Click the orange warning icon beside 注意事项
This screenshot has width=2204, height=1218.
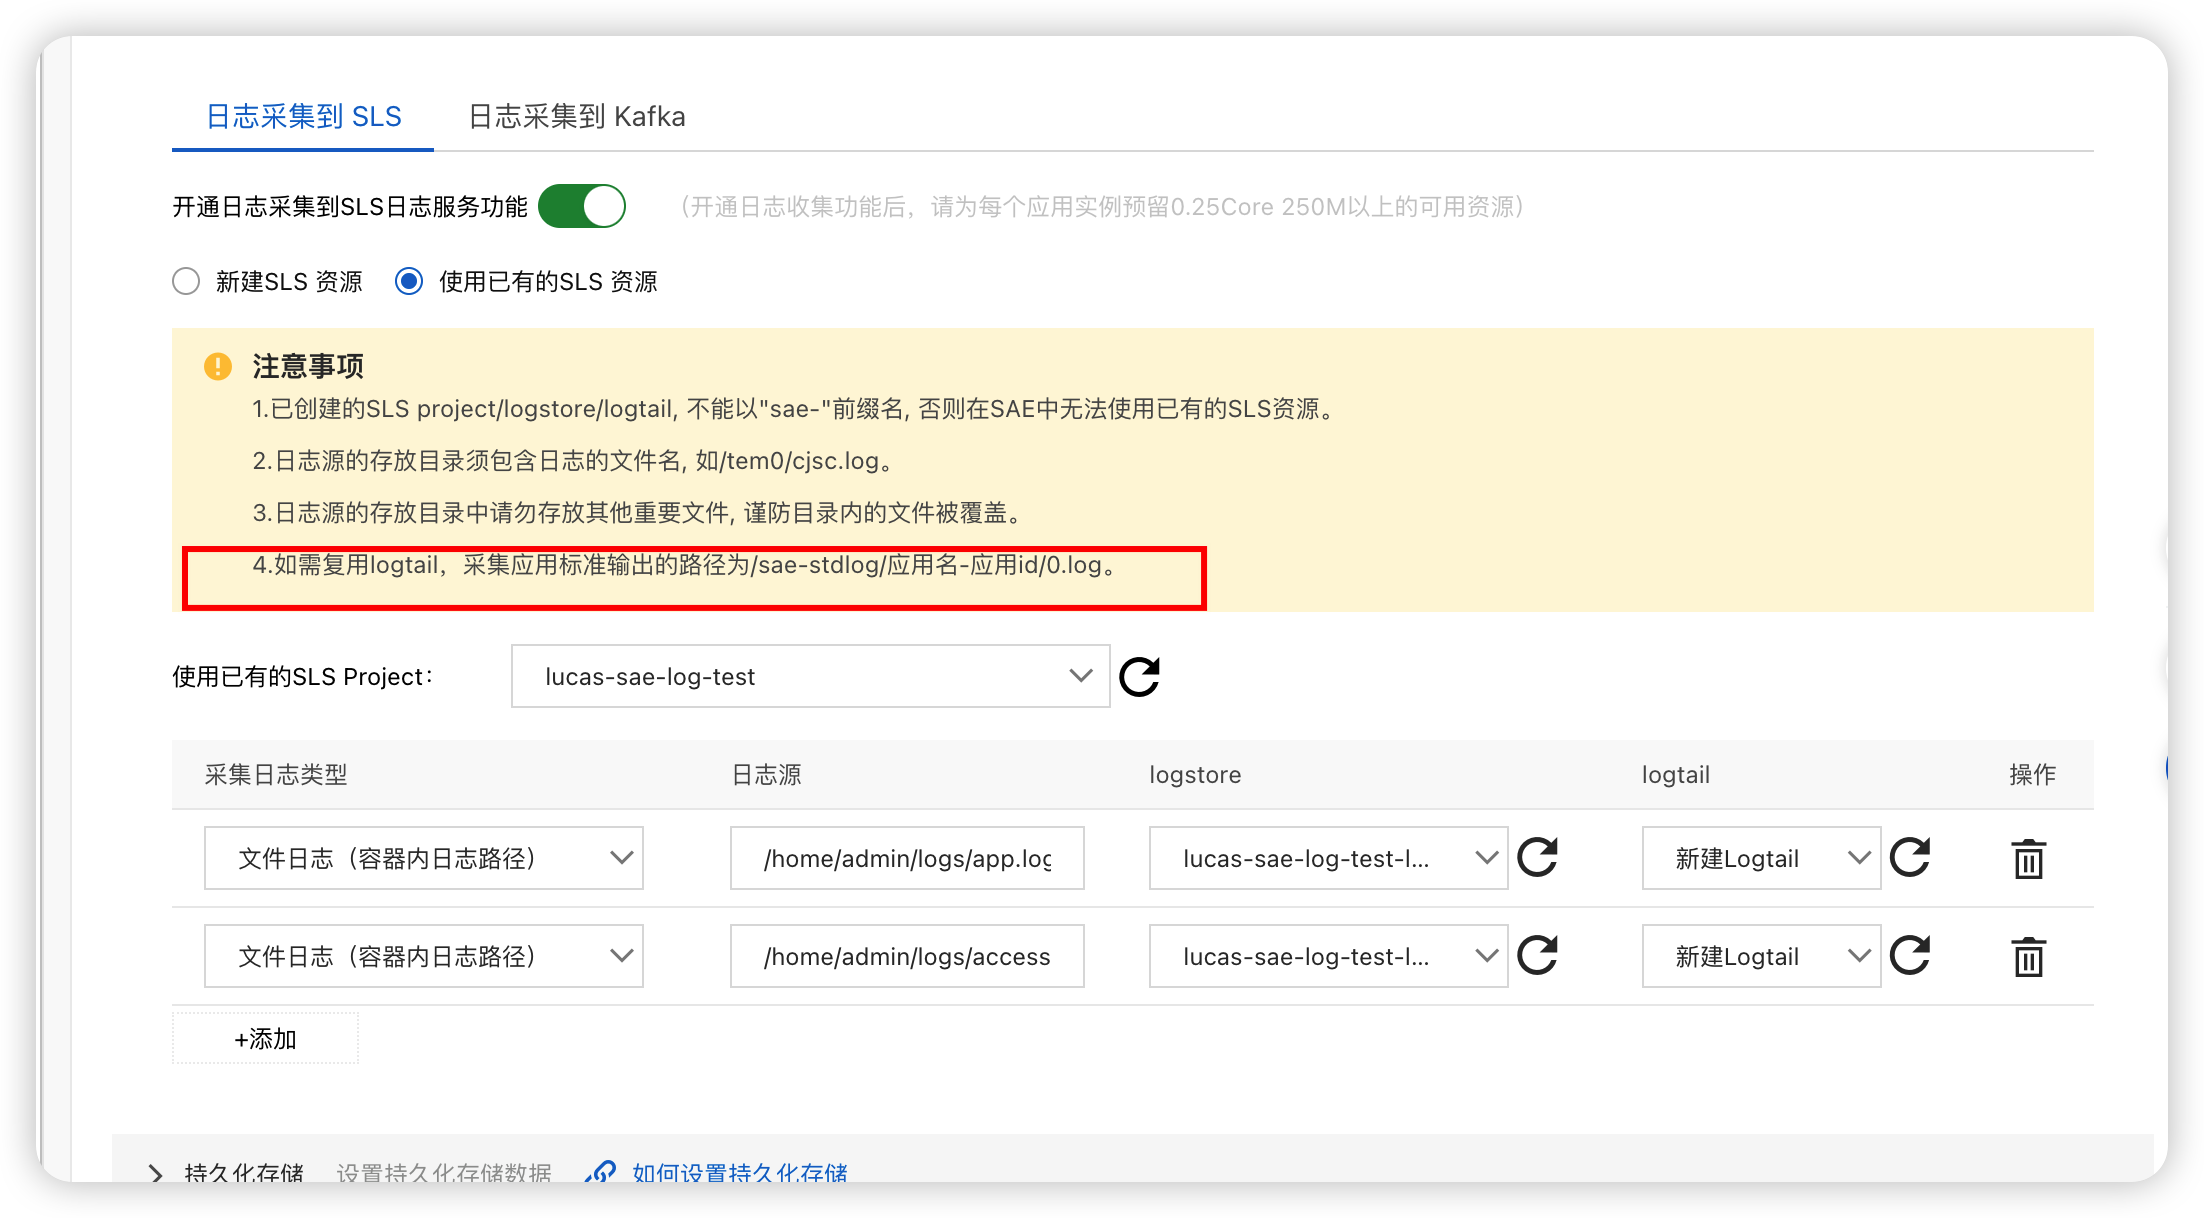(x=218, y=367)
